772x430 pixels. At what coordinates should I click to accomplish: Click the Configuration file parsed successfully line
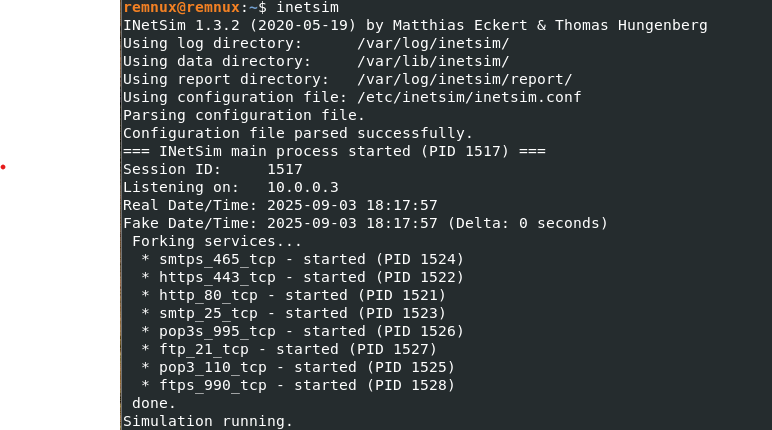297,133
